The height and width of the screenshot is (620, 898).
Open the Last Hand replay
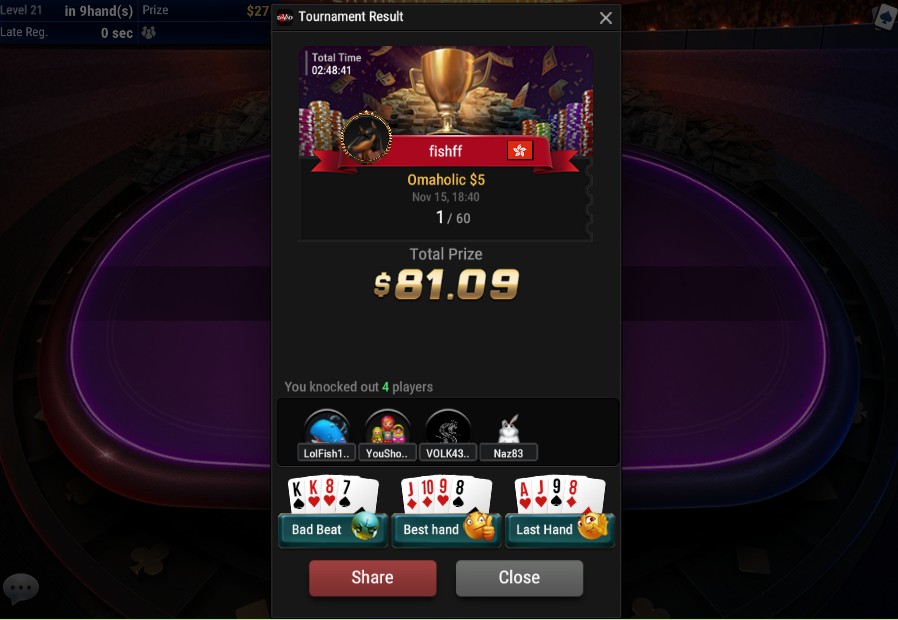(x=560, y=530)
